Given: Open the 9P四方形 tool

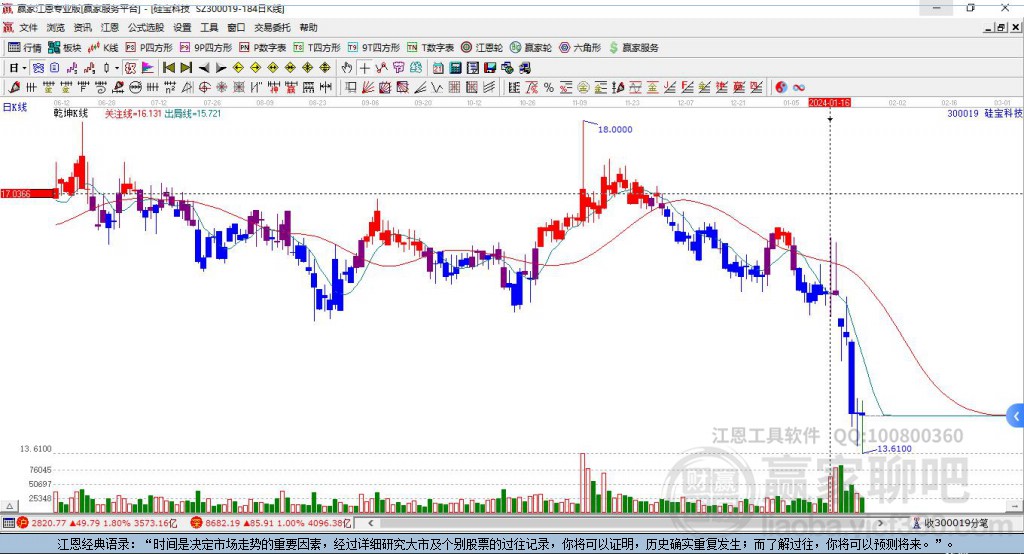Looking at the screenshot, I should click(206, 48).
